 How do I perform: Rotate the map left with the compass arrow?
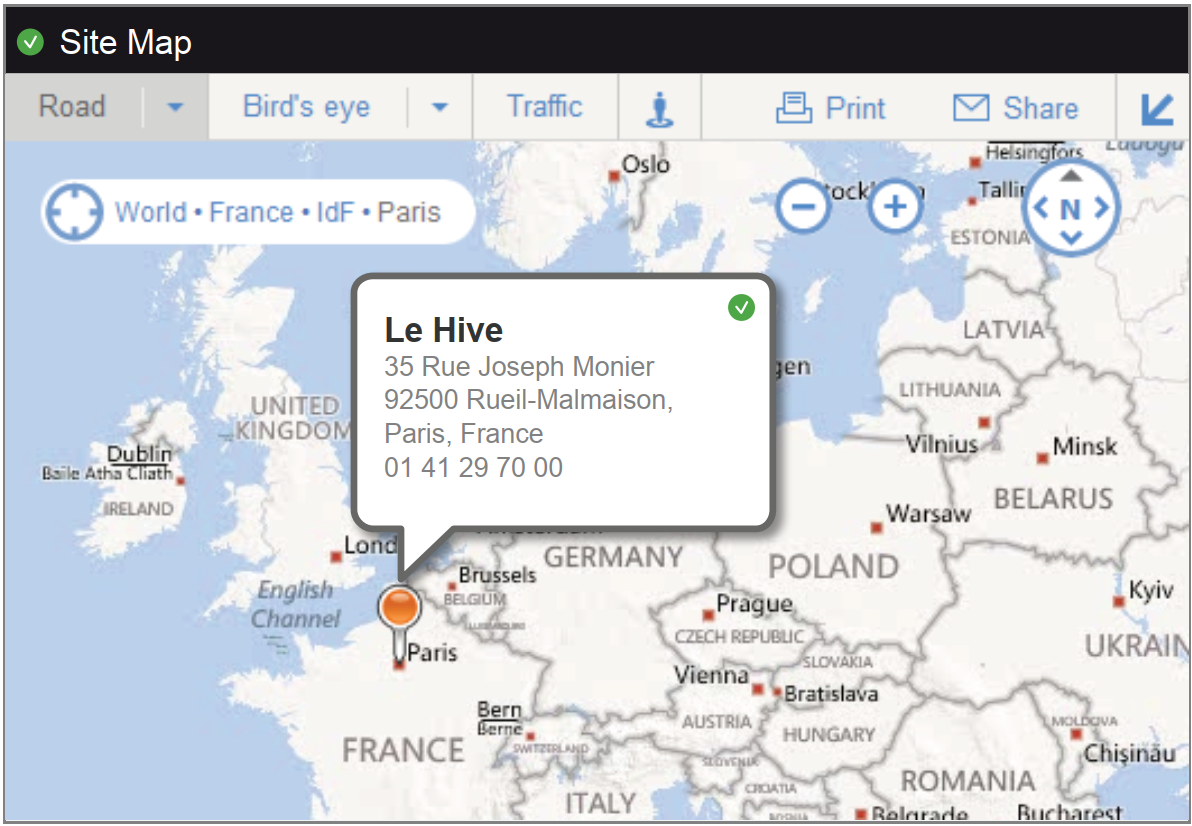coord(1041,207)
